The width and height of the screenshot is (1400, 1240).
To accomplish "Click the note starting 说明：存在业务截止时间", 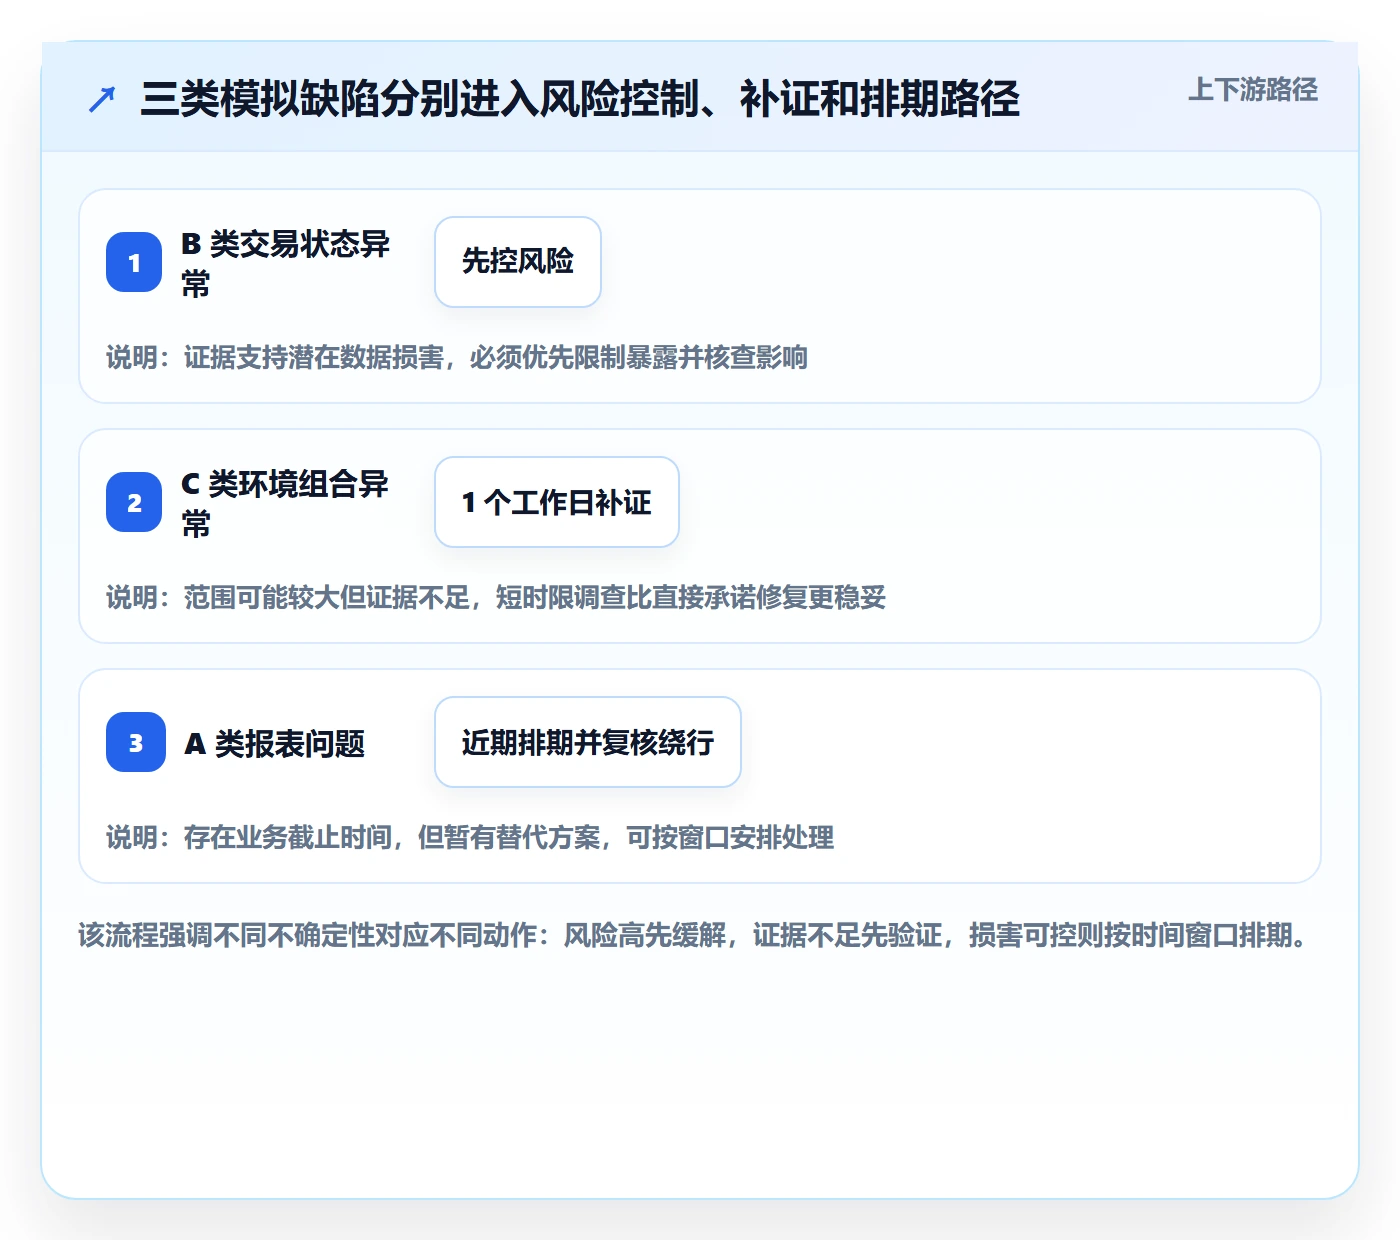I will 470,837.
